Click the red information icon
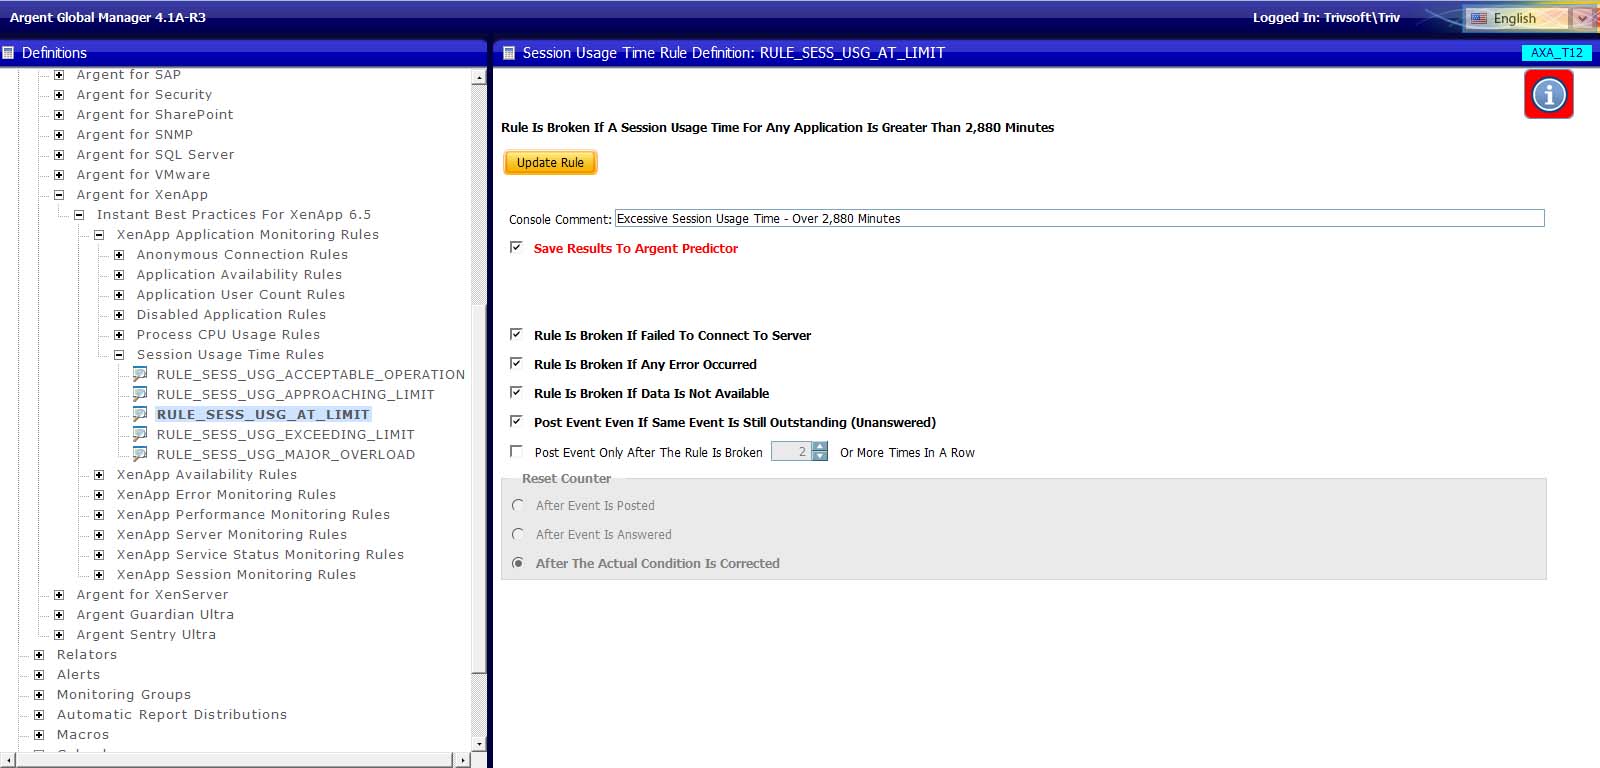 pyautogui.click(x=1548, y=95)
